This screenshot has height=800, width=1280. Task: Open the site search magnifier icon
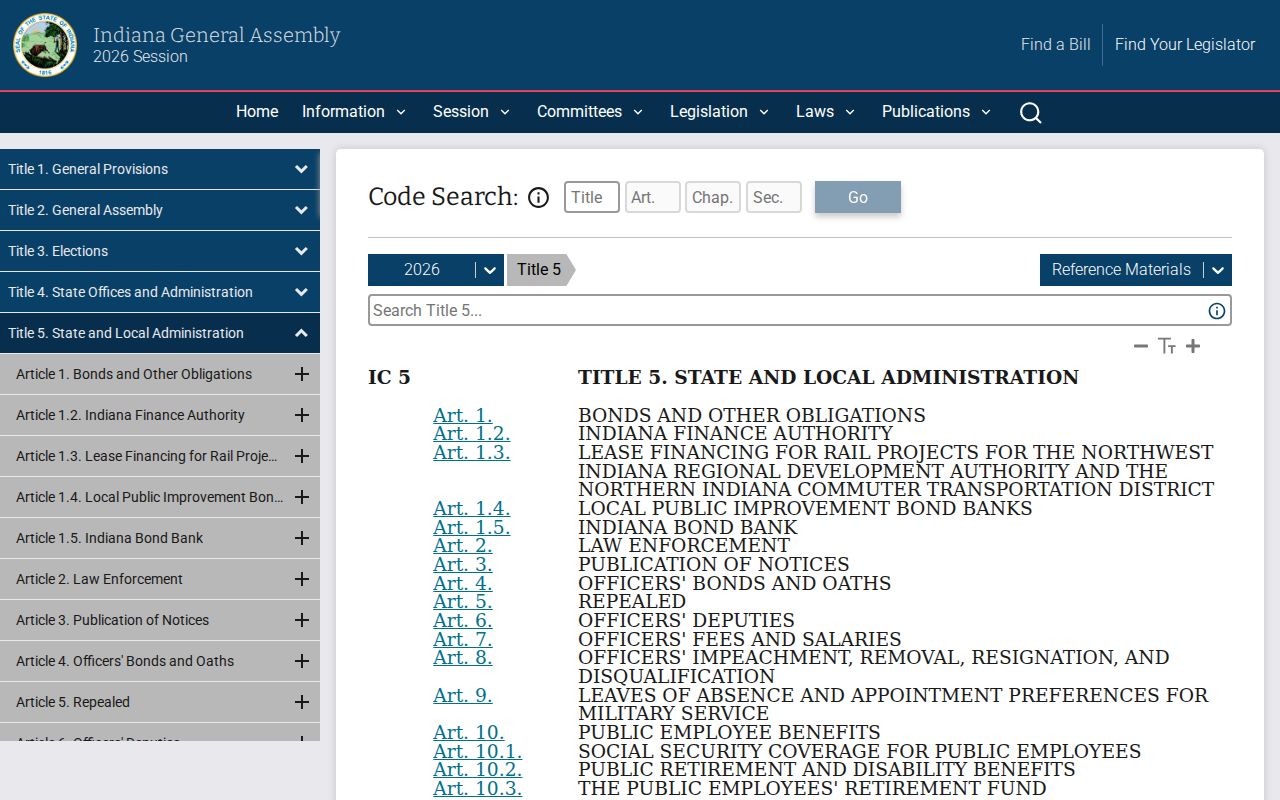tap(1030, 112)
